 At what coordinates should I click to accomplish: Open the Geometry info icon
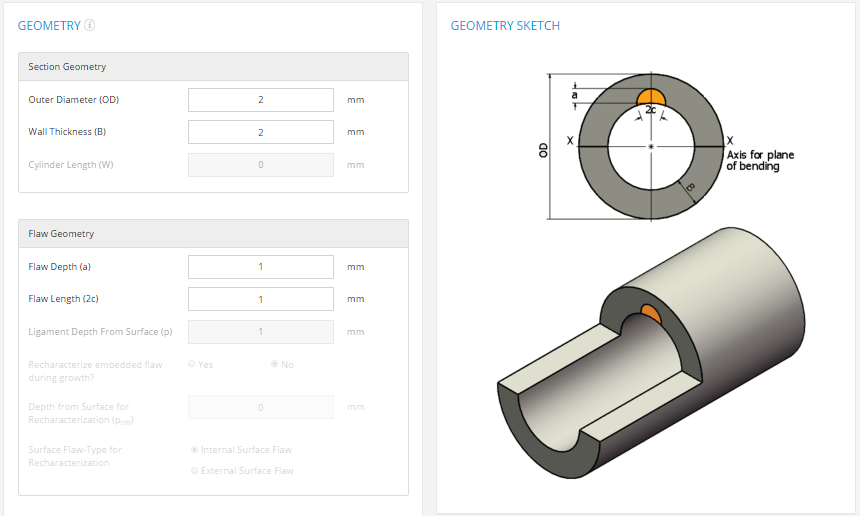(x=89, y=25)
